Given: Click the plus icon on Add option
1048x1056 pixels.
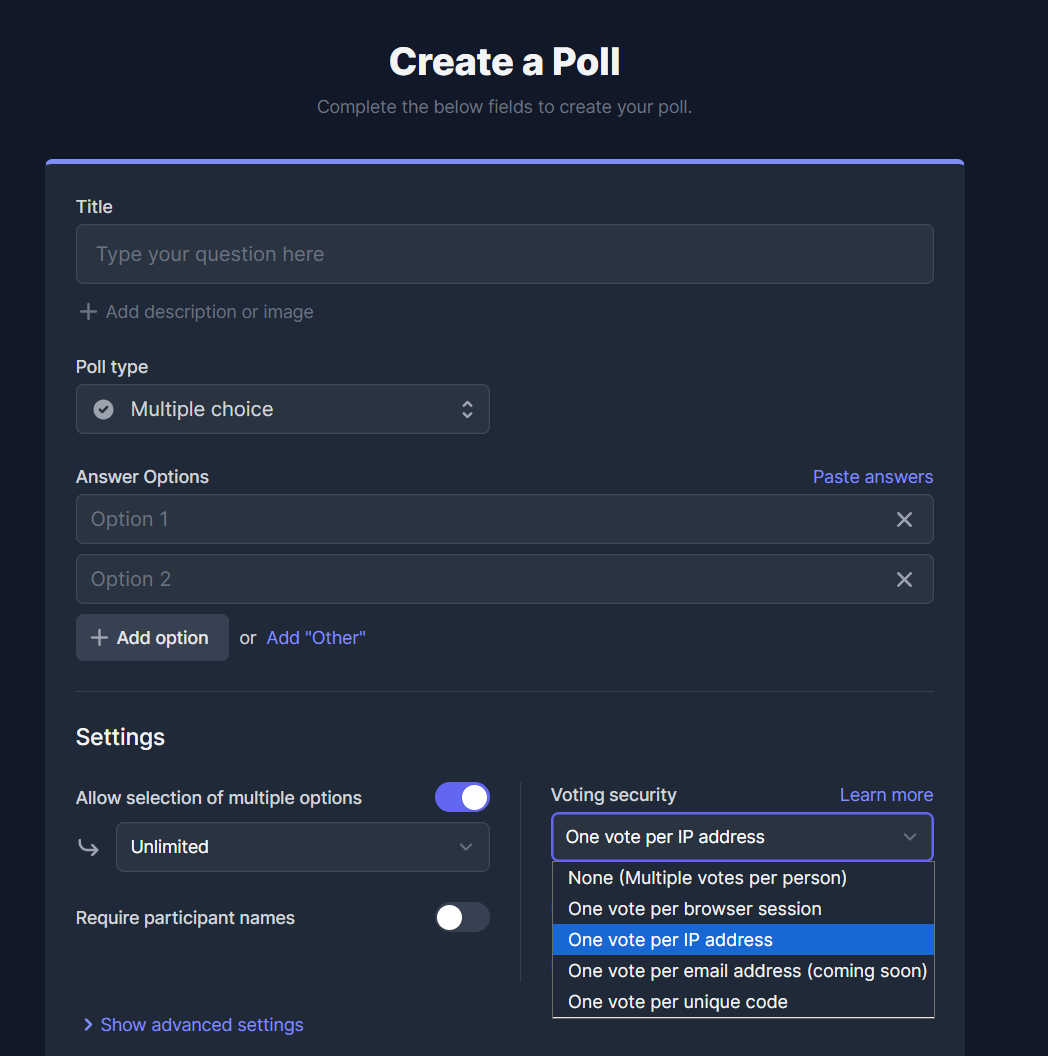Looking at the screenshot, I should pos(99,638).
